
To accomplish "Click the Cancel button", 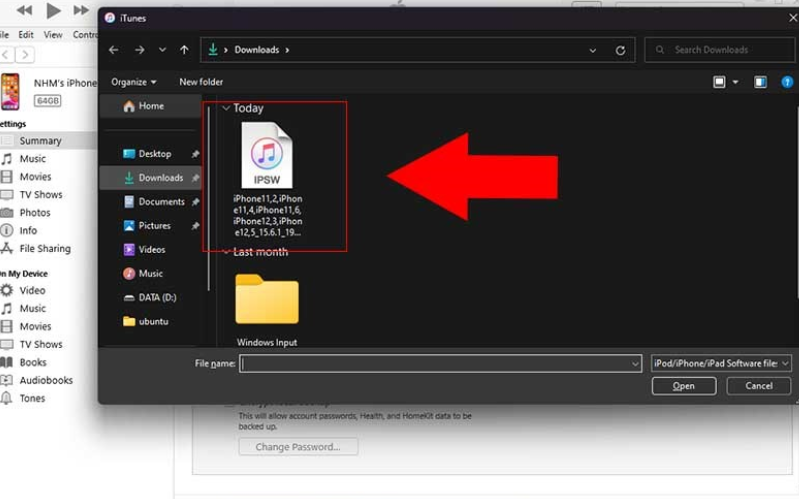I will click(x=759, y=386).
